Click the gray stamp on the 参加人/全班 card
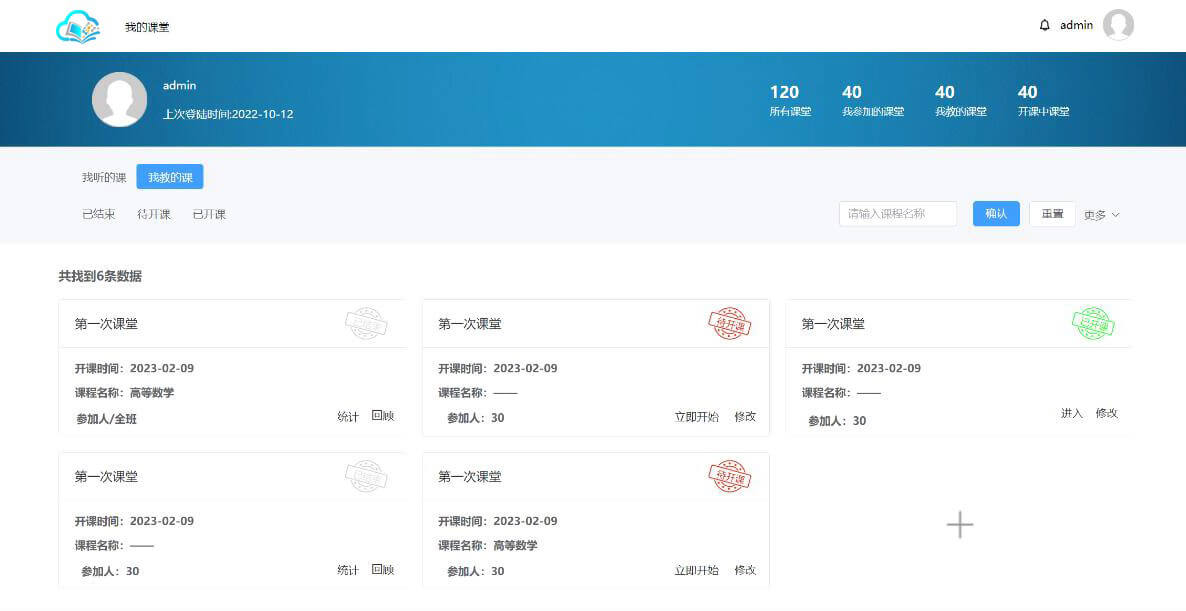The image size is (1186, 611). pos(366,323)
